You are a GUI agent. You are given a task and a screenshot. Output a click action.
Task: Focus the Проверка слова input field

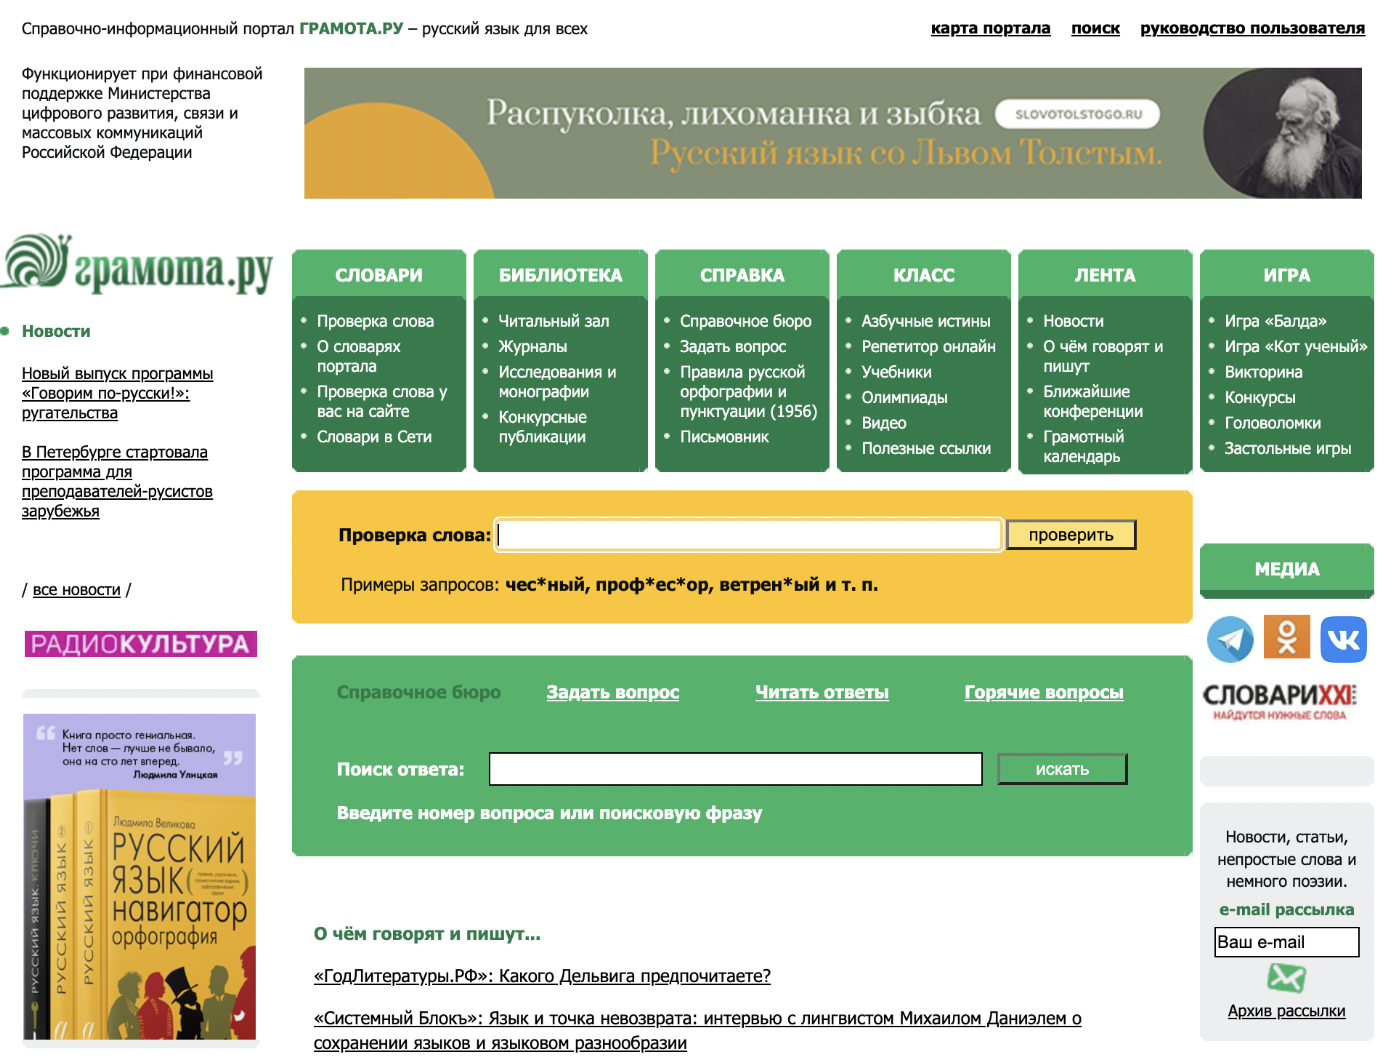coord(749,535)
